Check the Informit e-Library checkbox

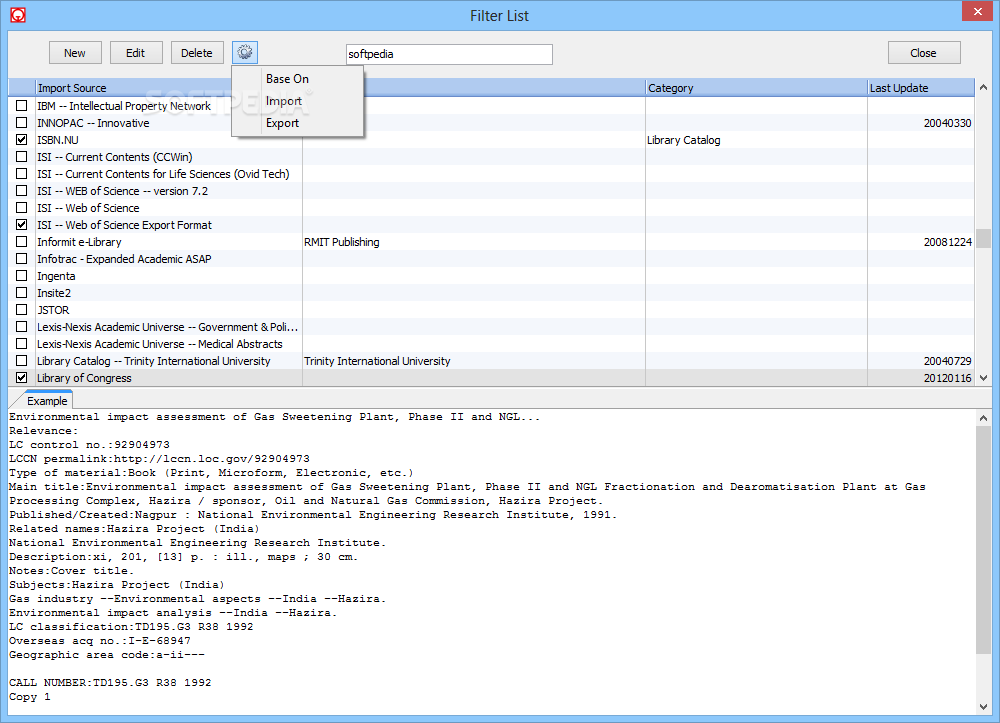pos(22,242)
